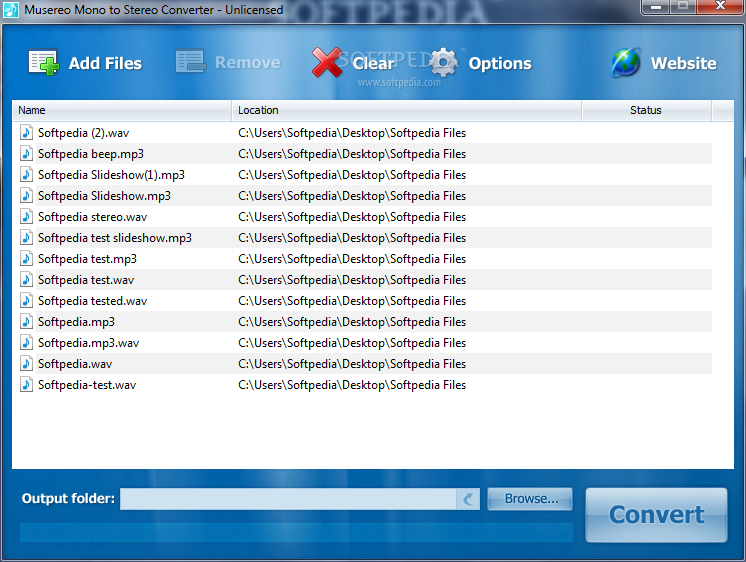
Task: Click the location path of Softpedia-test.wav
Action: pyautogui.click(x=352, y=385)
